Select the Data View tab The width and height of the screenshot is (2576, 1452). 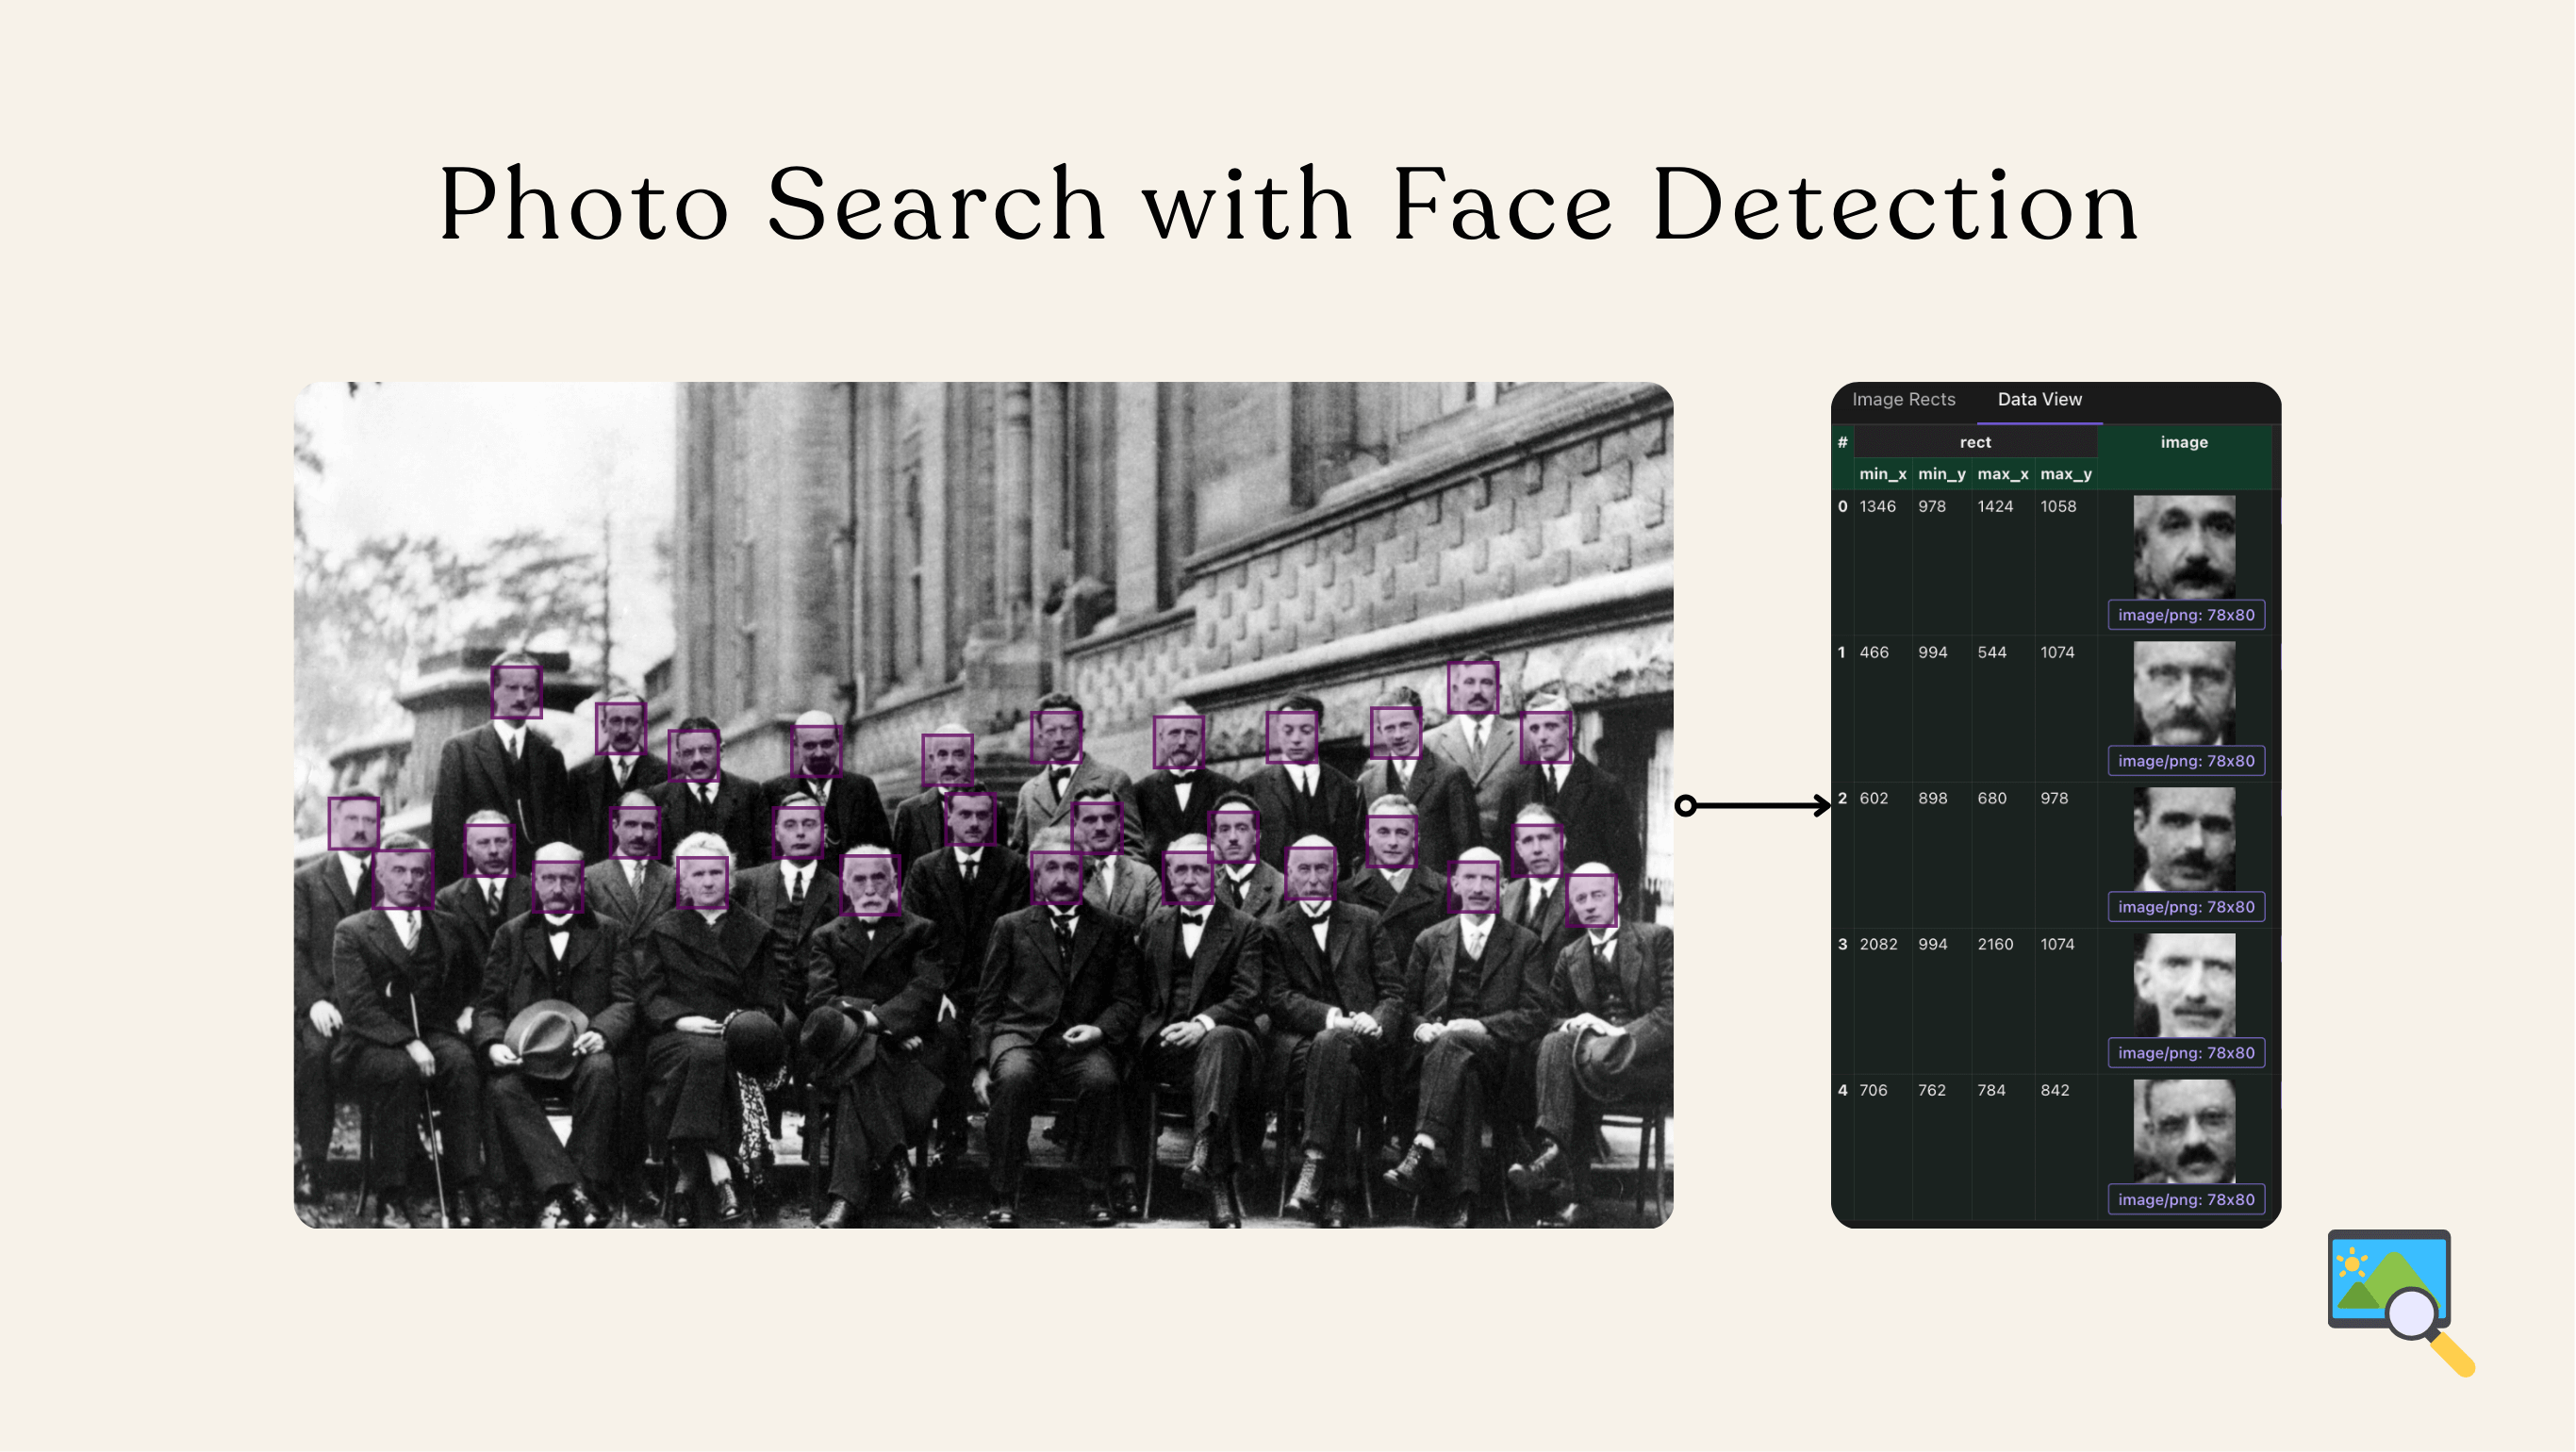tap(2039, 399)
